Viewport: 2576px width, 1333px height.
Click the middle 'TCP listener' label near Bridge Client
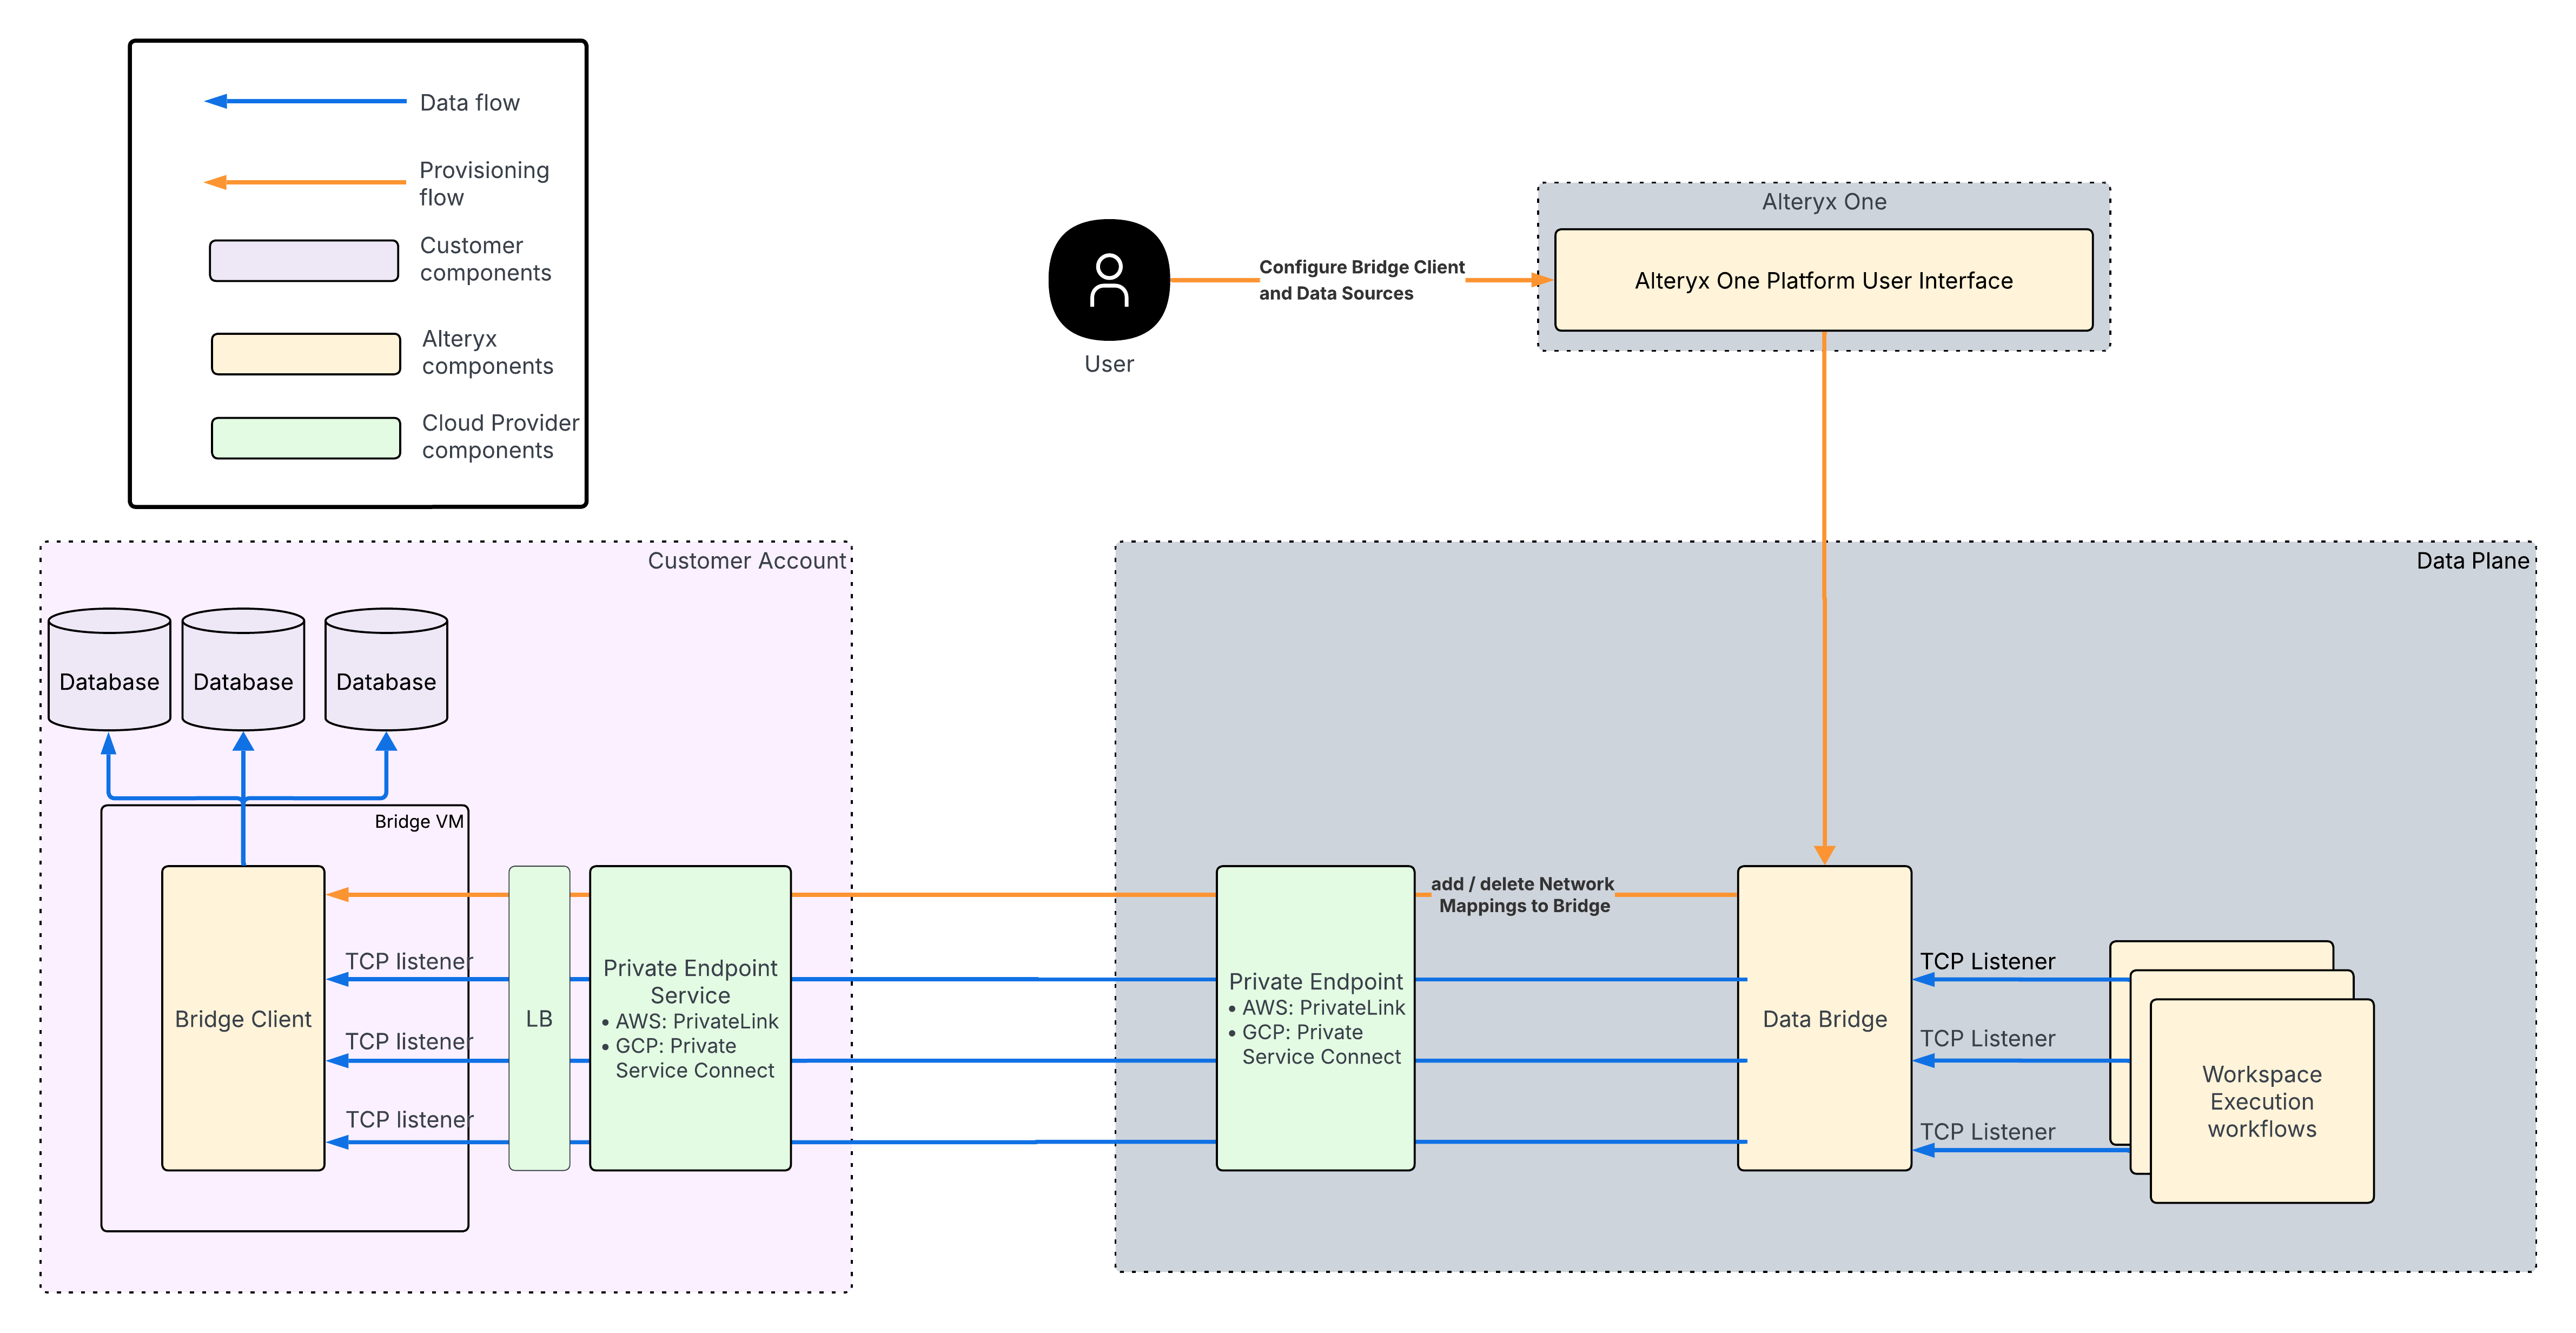(x=409, y=1041)
